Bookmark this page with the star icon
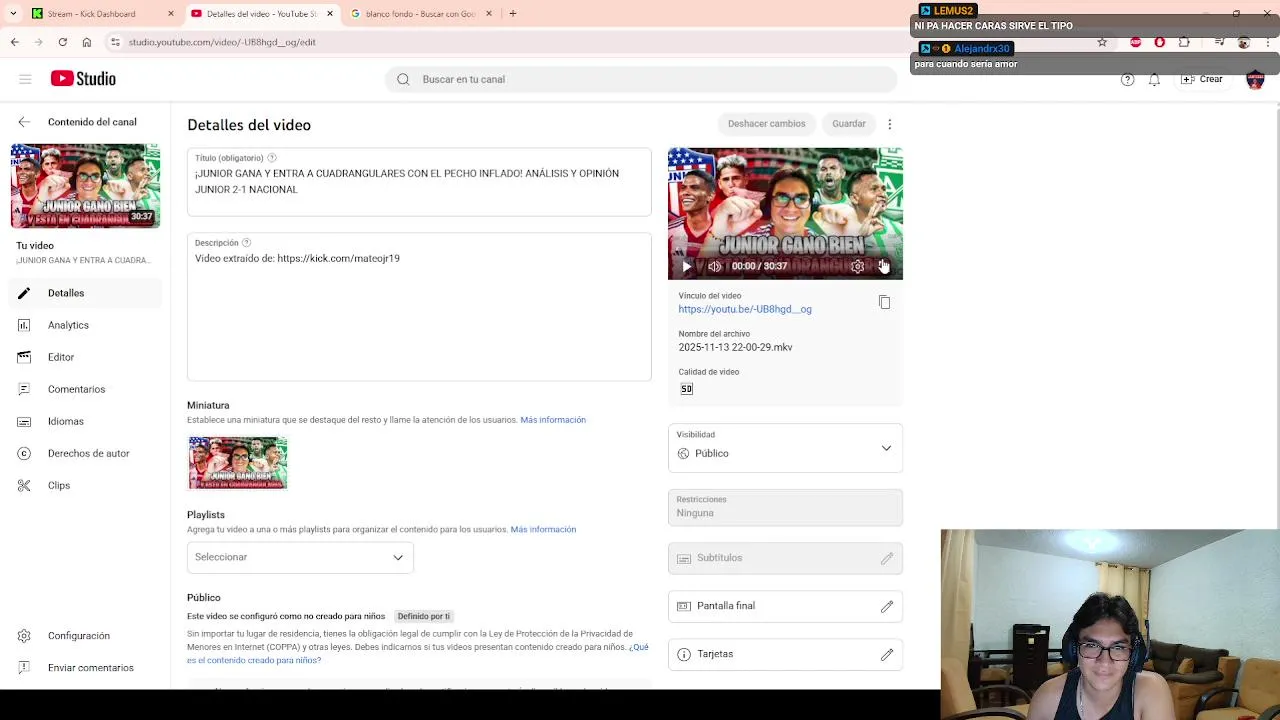Screen dimensions: 1280x720 pos(1102,42)
